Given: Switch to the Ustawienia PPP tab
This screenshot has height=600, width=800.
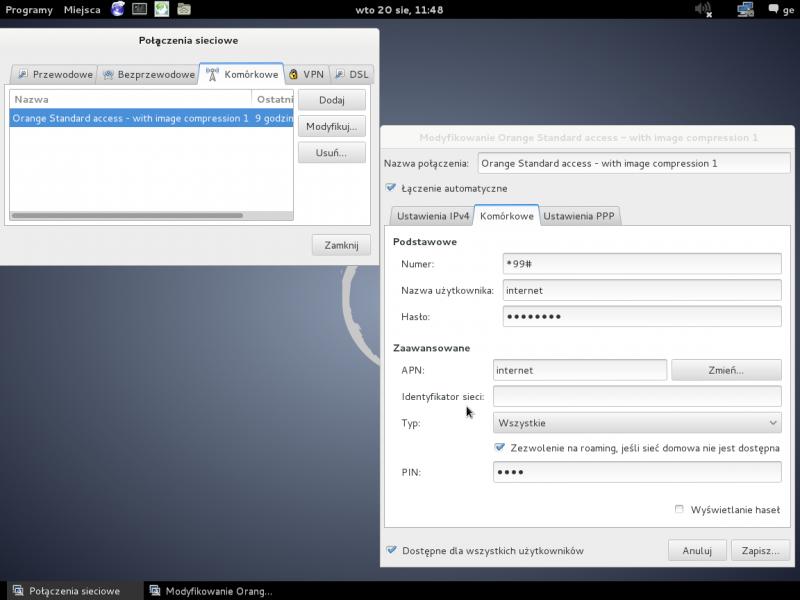Looking at the screenshot, I should [x=578, y=216].
